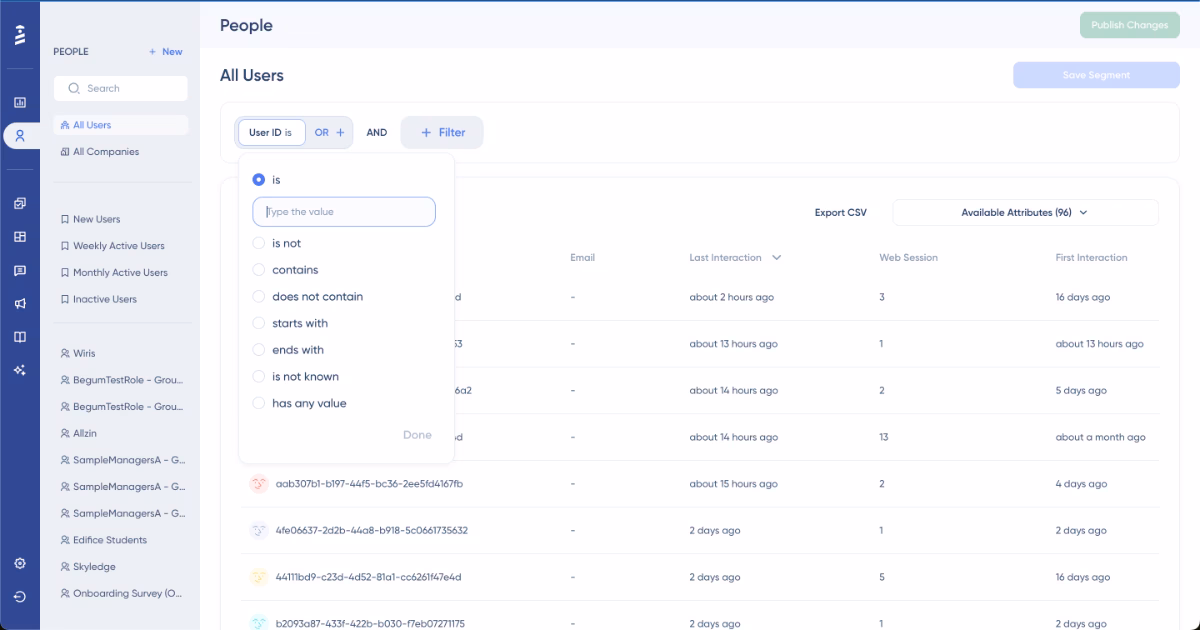1200x630 pixels.
Task: Select the "is not" radio option
Action: (x=259, y=243)
